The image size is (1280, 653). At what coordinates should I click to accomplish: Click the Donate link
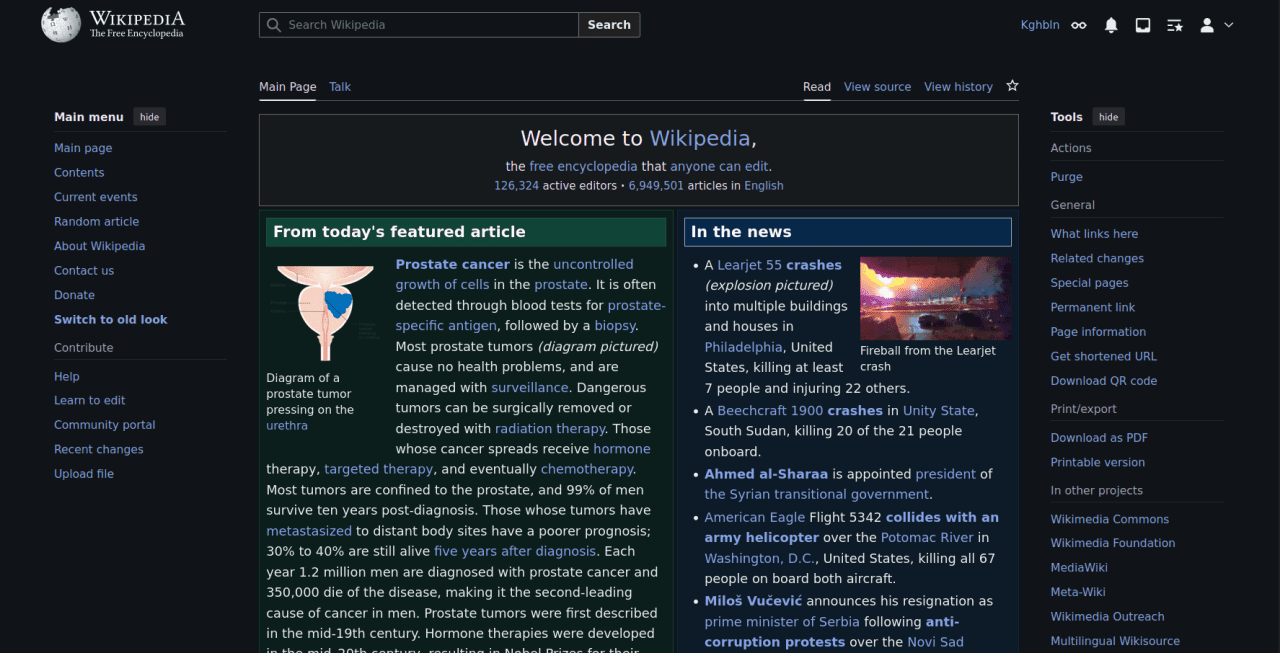[74, 295]
